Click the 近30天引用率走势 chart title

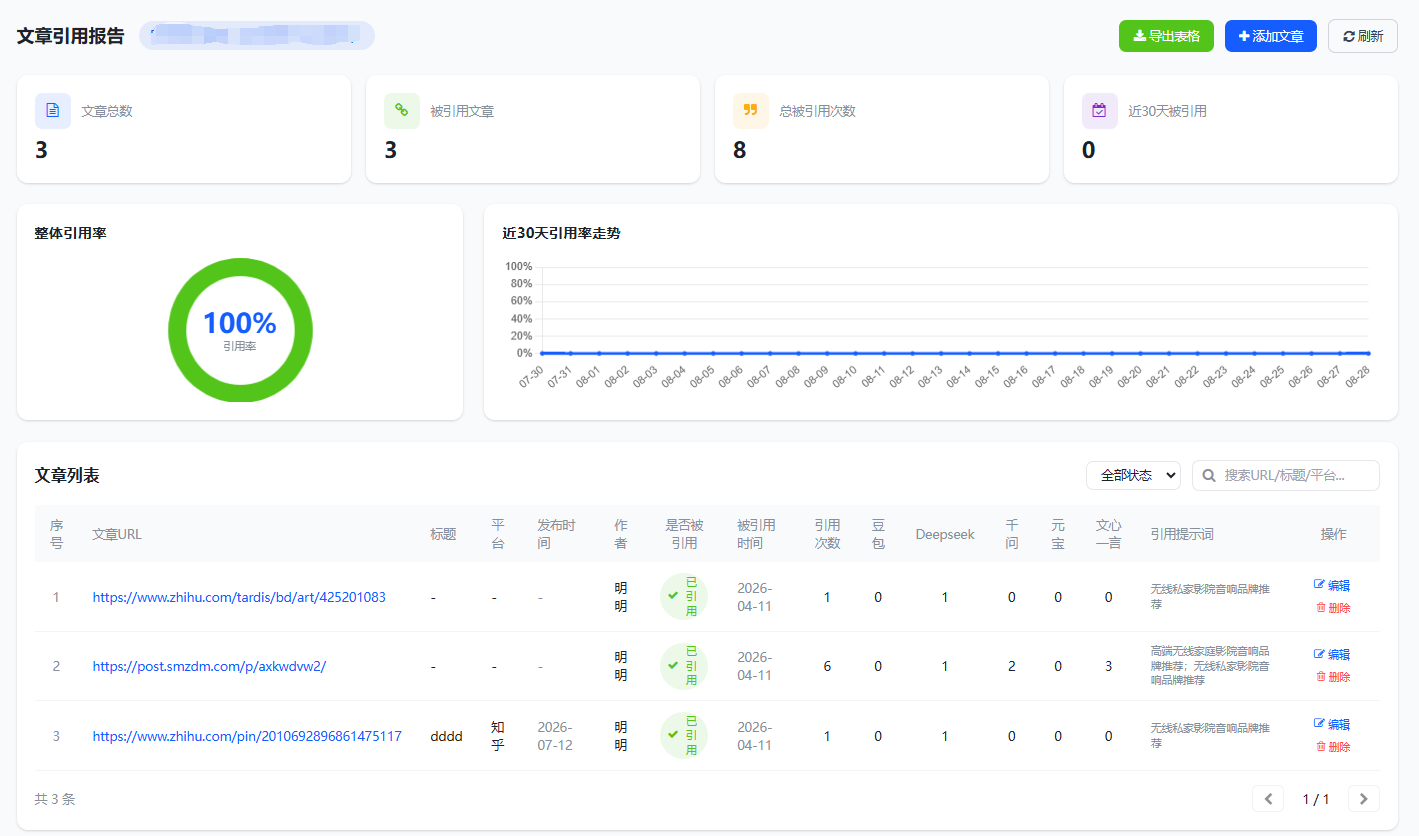pos(561,233)
